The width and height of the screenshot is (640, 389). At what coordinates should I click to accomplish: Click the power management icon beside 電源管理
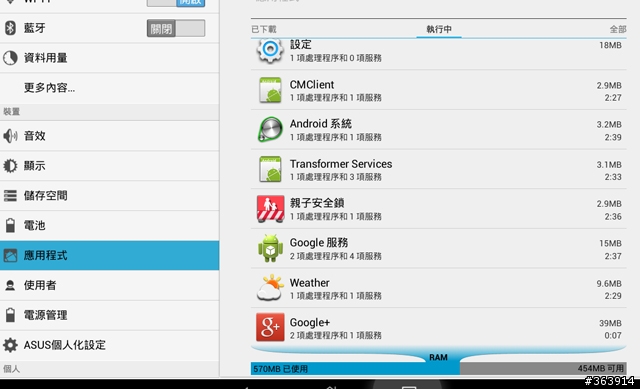click(x=10, y=315)
